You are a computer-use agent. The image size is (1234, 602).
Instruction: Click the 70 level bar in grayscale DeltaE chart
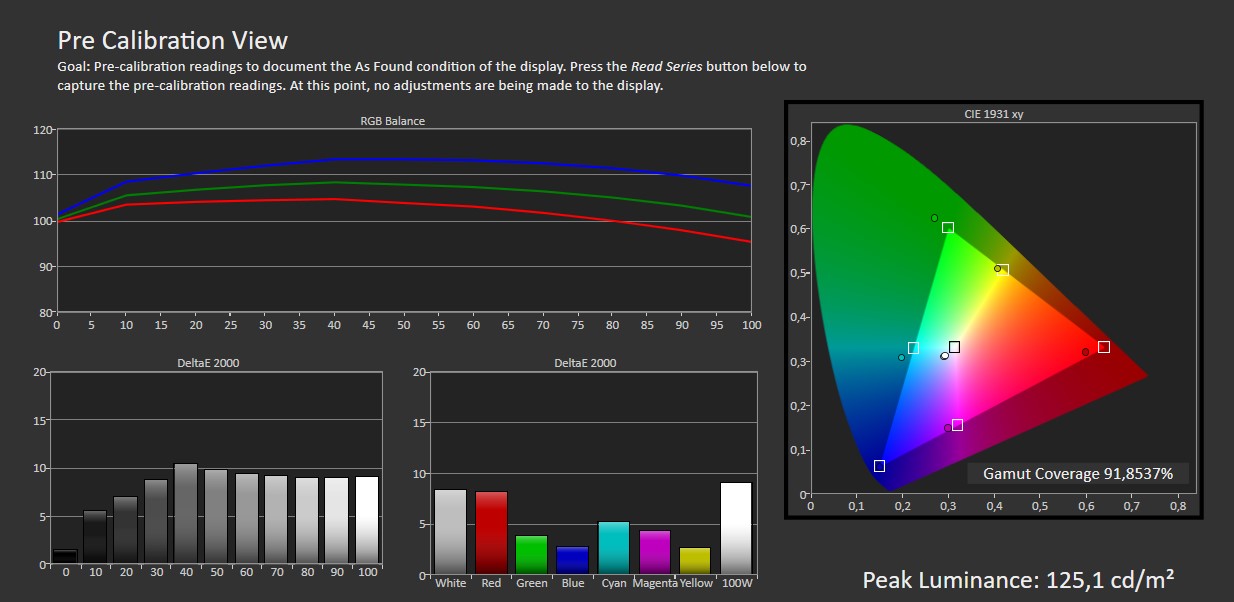click(277, 519)
